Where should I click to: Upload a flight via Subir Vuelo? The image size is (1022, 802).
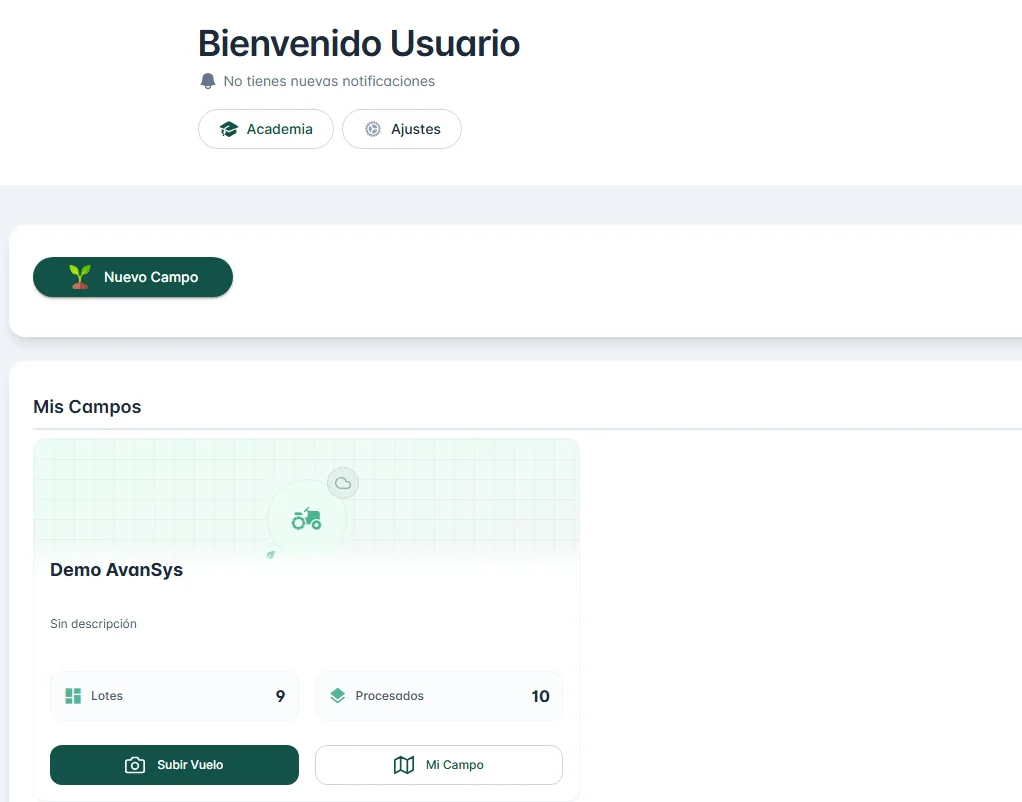[175, 765]
